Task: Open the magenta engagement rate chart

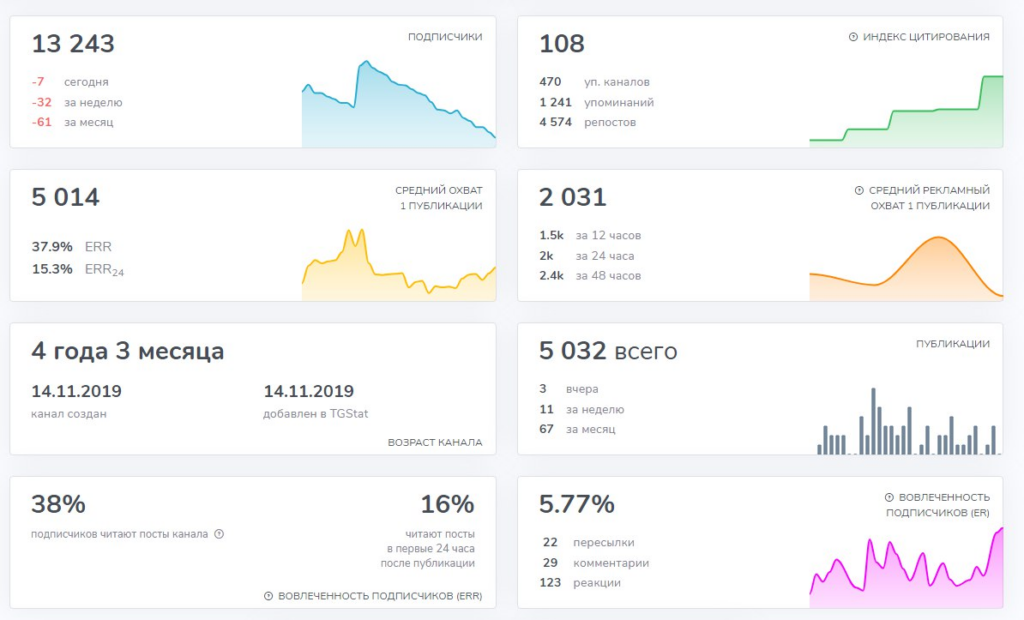Action: click(x=906, y=567)
